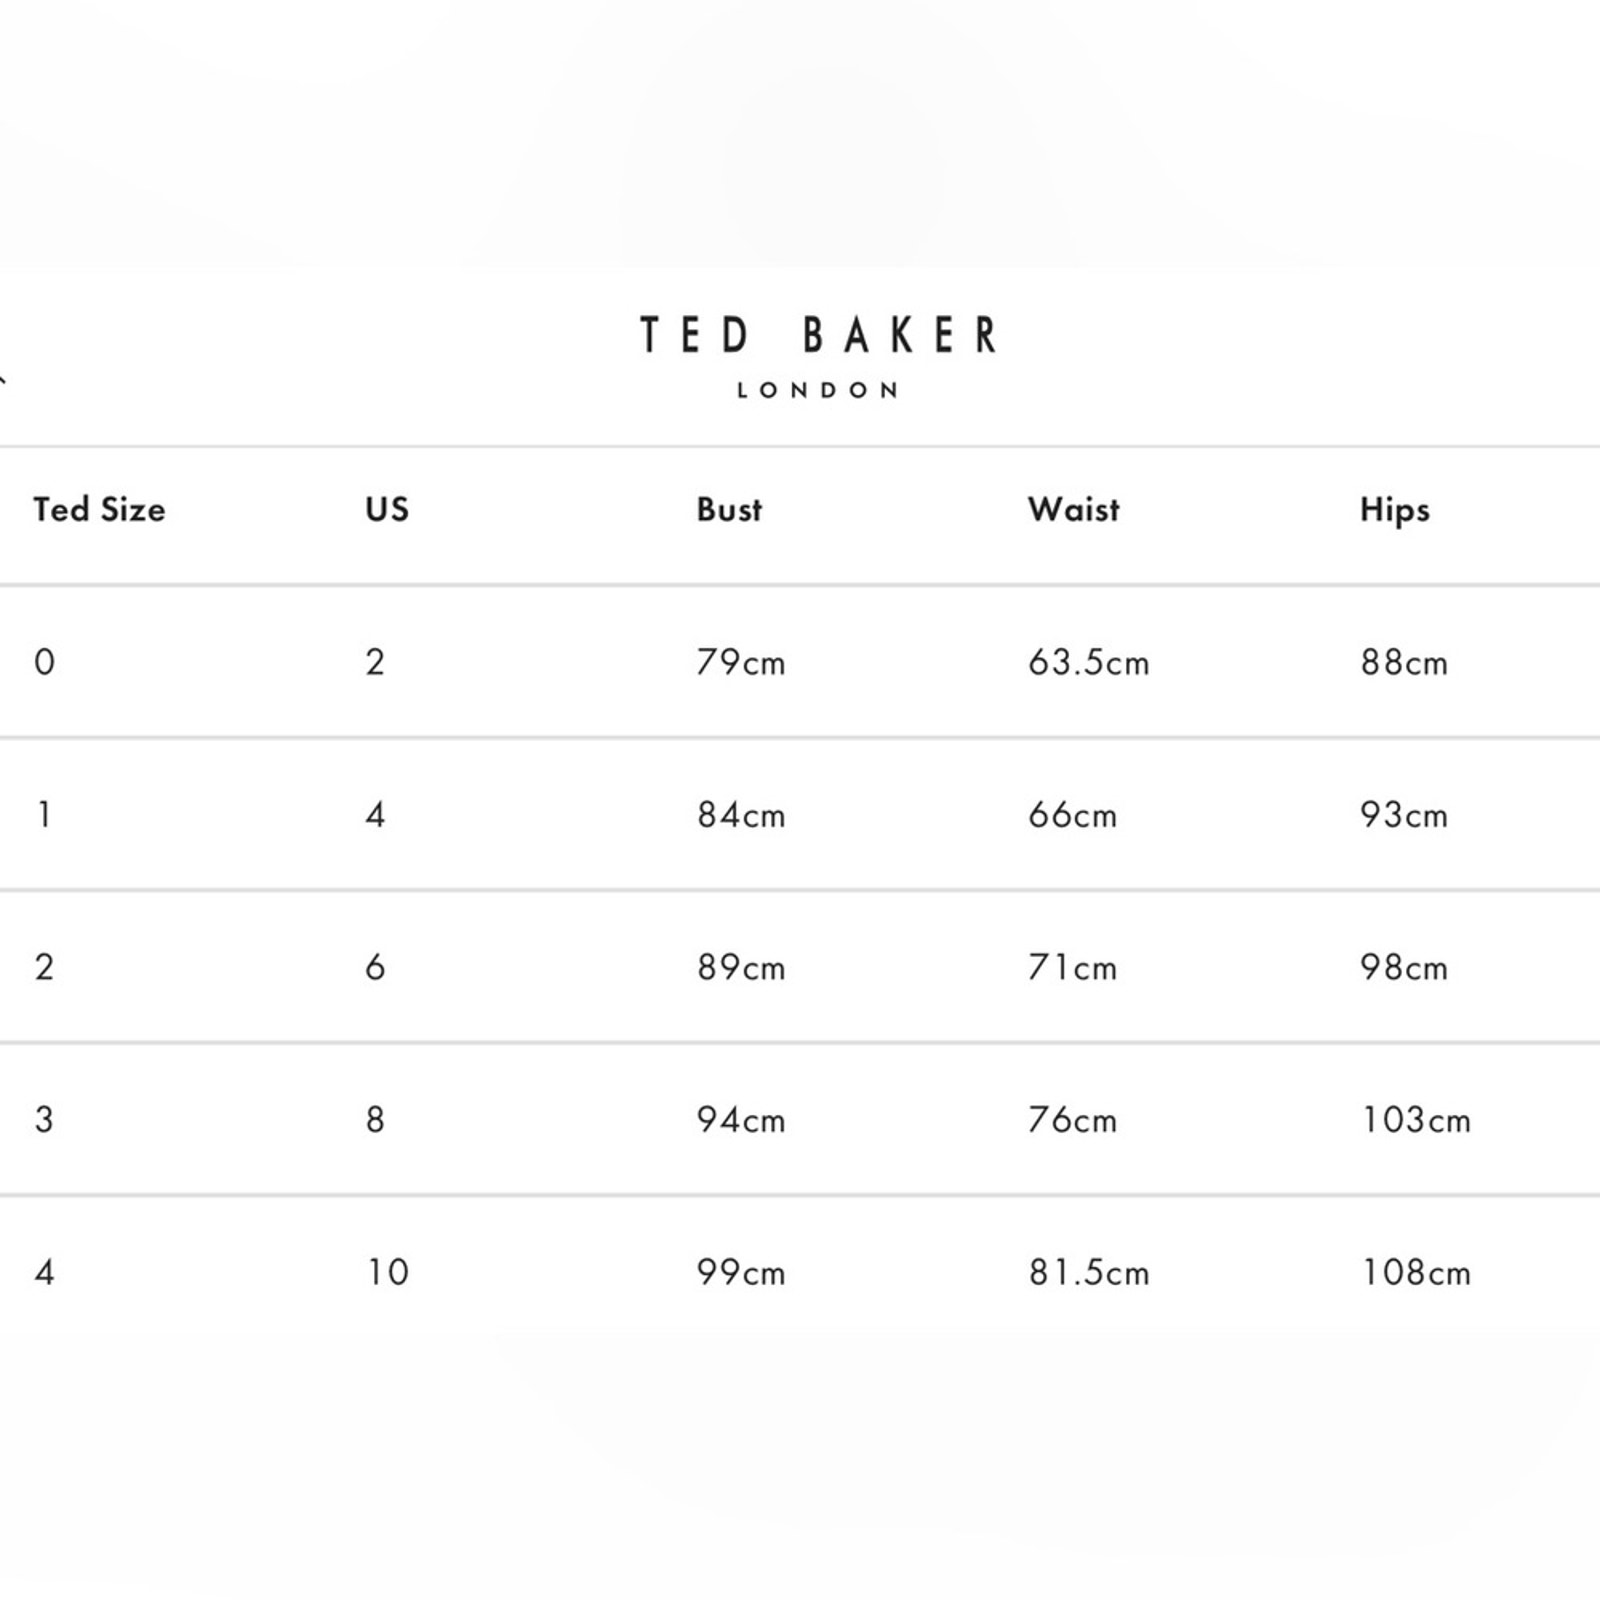Image resolution: width=1600 pixels, height=1600 pixels.
Task: Click the 81.5cm waist cell
Action: point(1089,1272)
